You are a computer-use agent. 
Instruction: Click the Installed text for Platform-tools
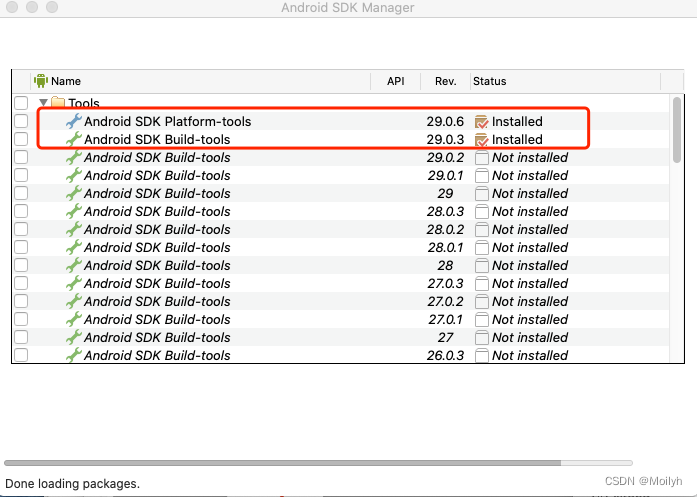pos(517,121)
